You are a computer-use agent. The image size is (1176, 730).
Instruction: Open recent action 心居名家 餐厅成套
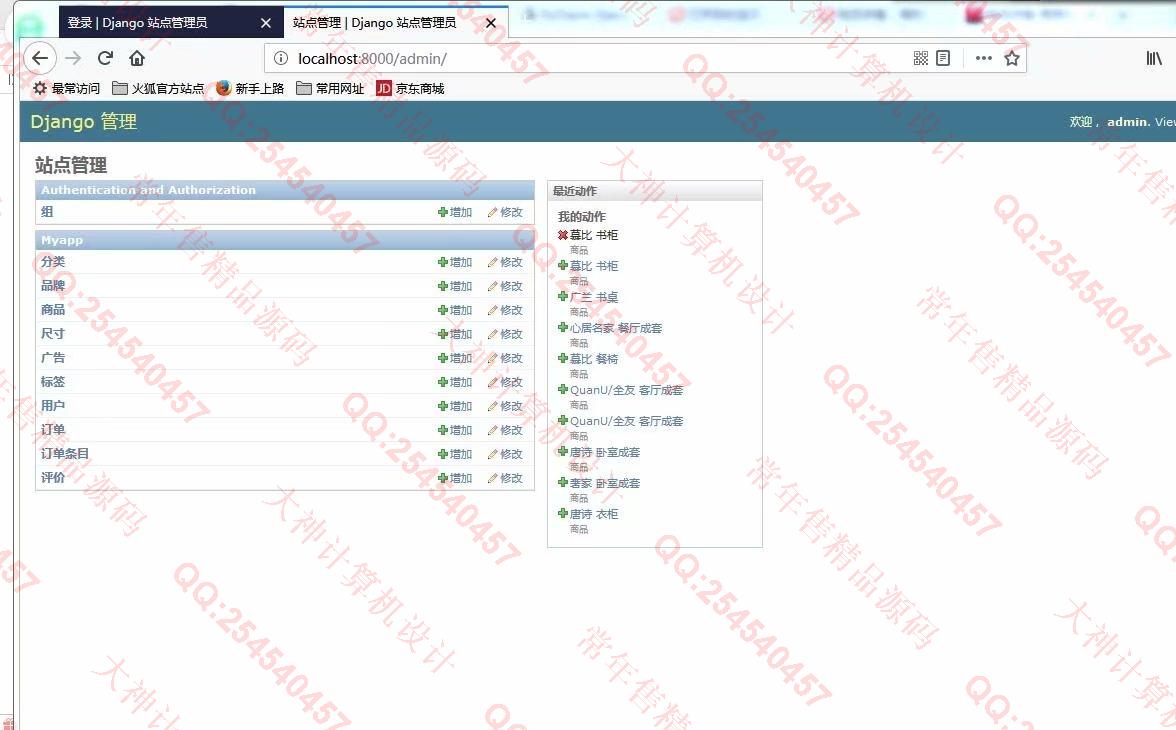[x=616, y=328]
